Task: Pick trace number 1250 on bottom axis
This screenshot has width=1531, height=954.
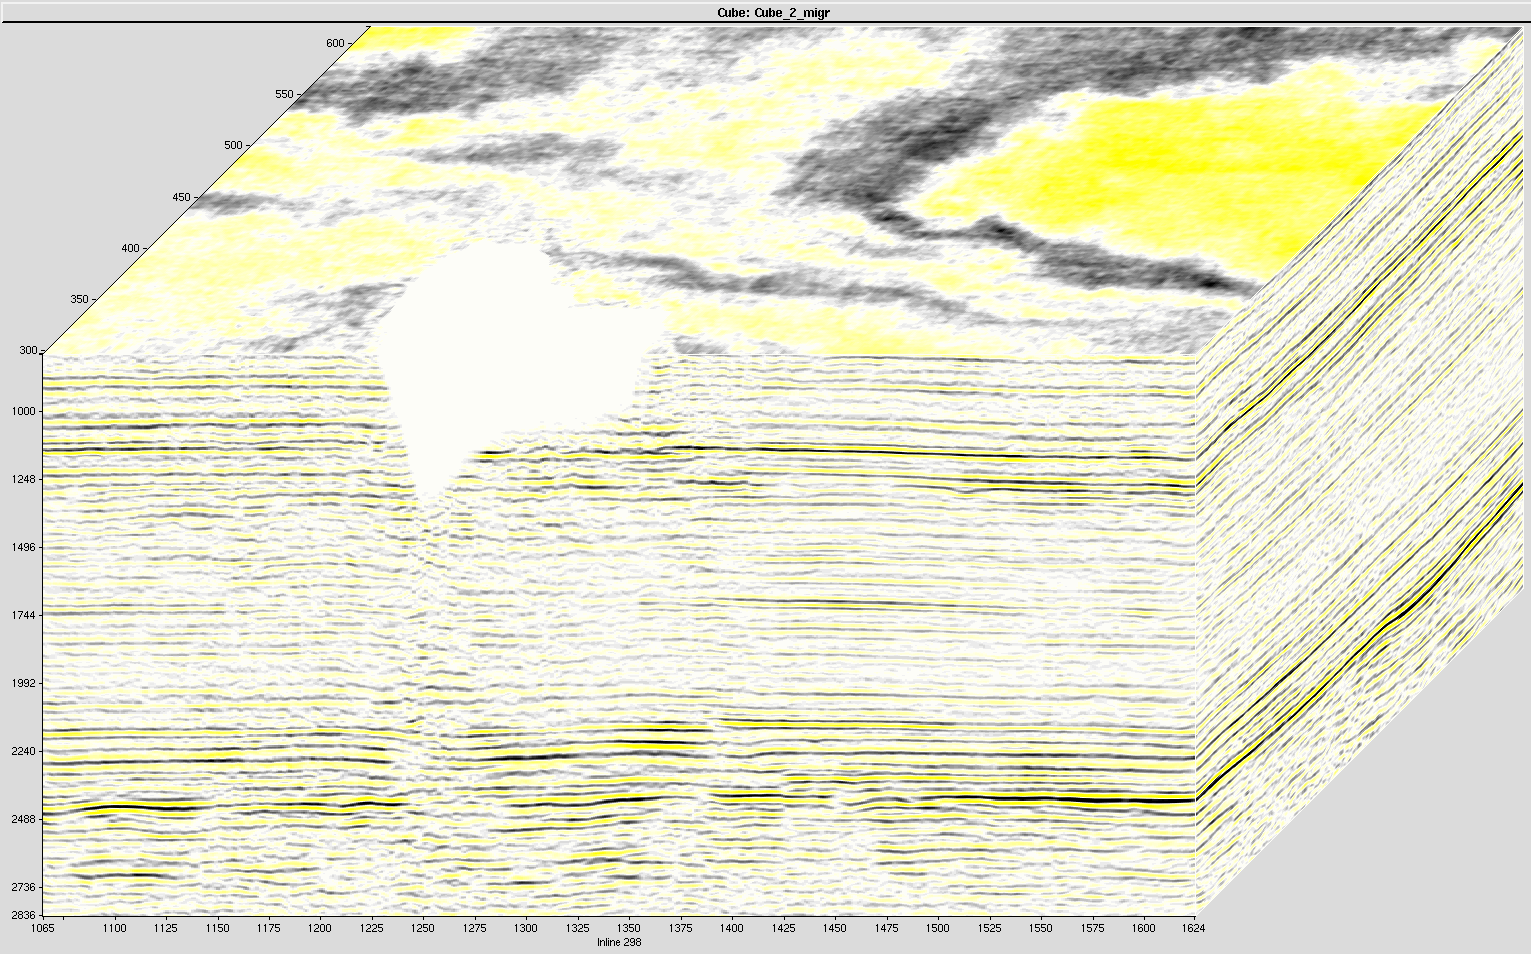Action: pyautogui.click(x=423, y=928)
